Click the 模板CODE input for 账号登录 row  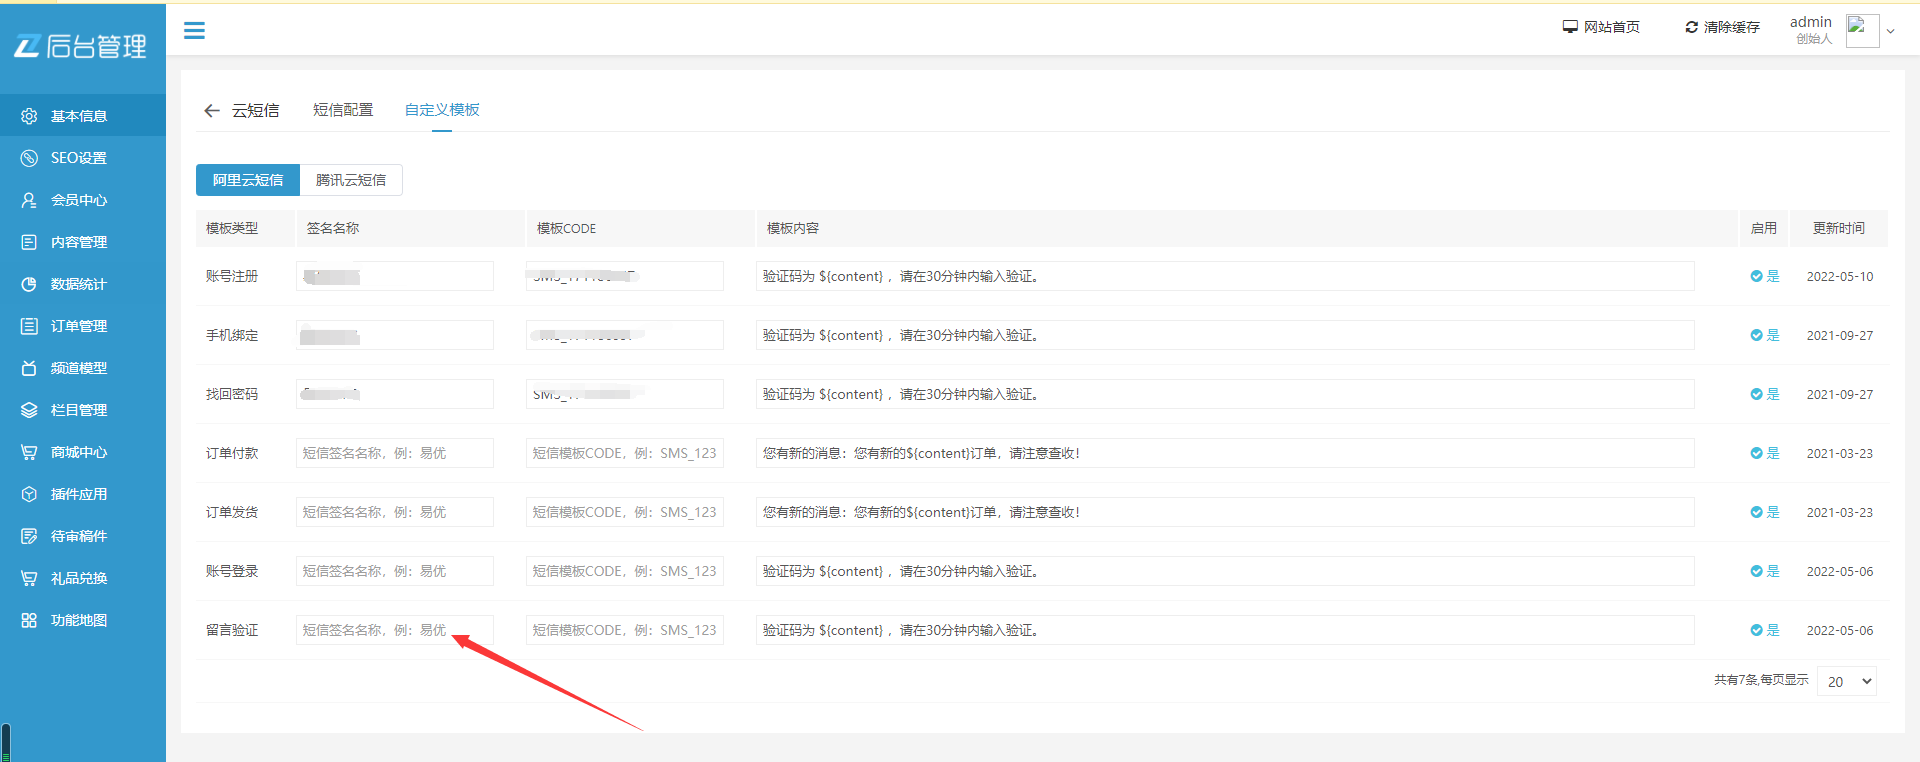coord(624,571)
